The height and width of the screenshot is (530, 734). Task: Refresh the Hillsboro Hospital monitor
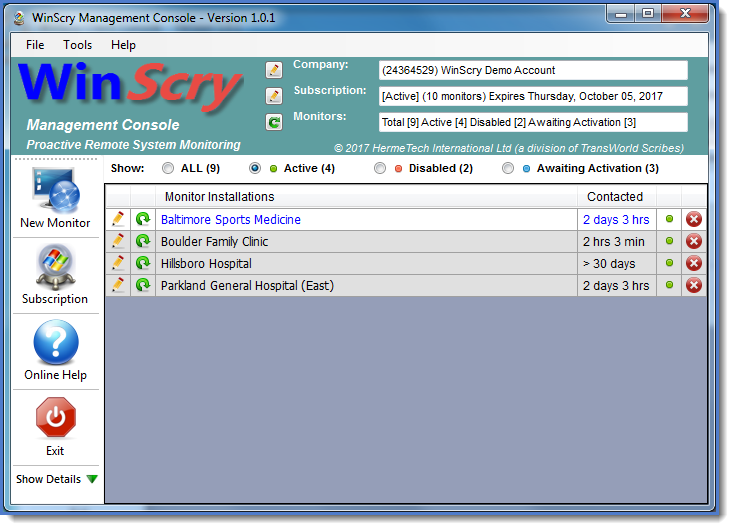(143, 263)
